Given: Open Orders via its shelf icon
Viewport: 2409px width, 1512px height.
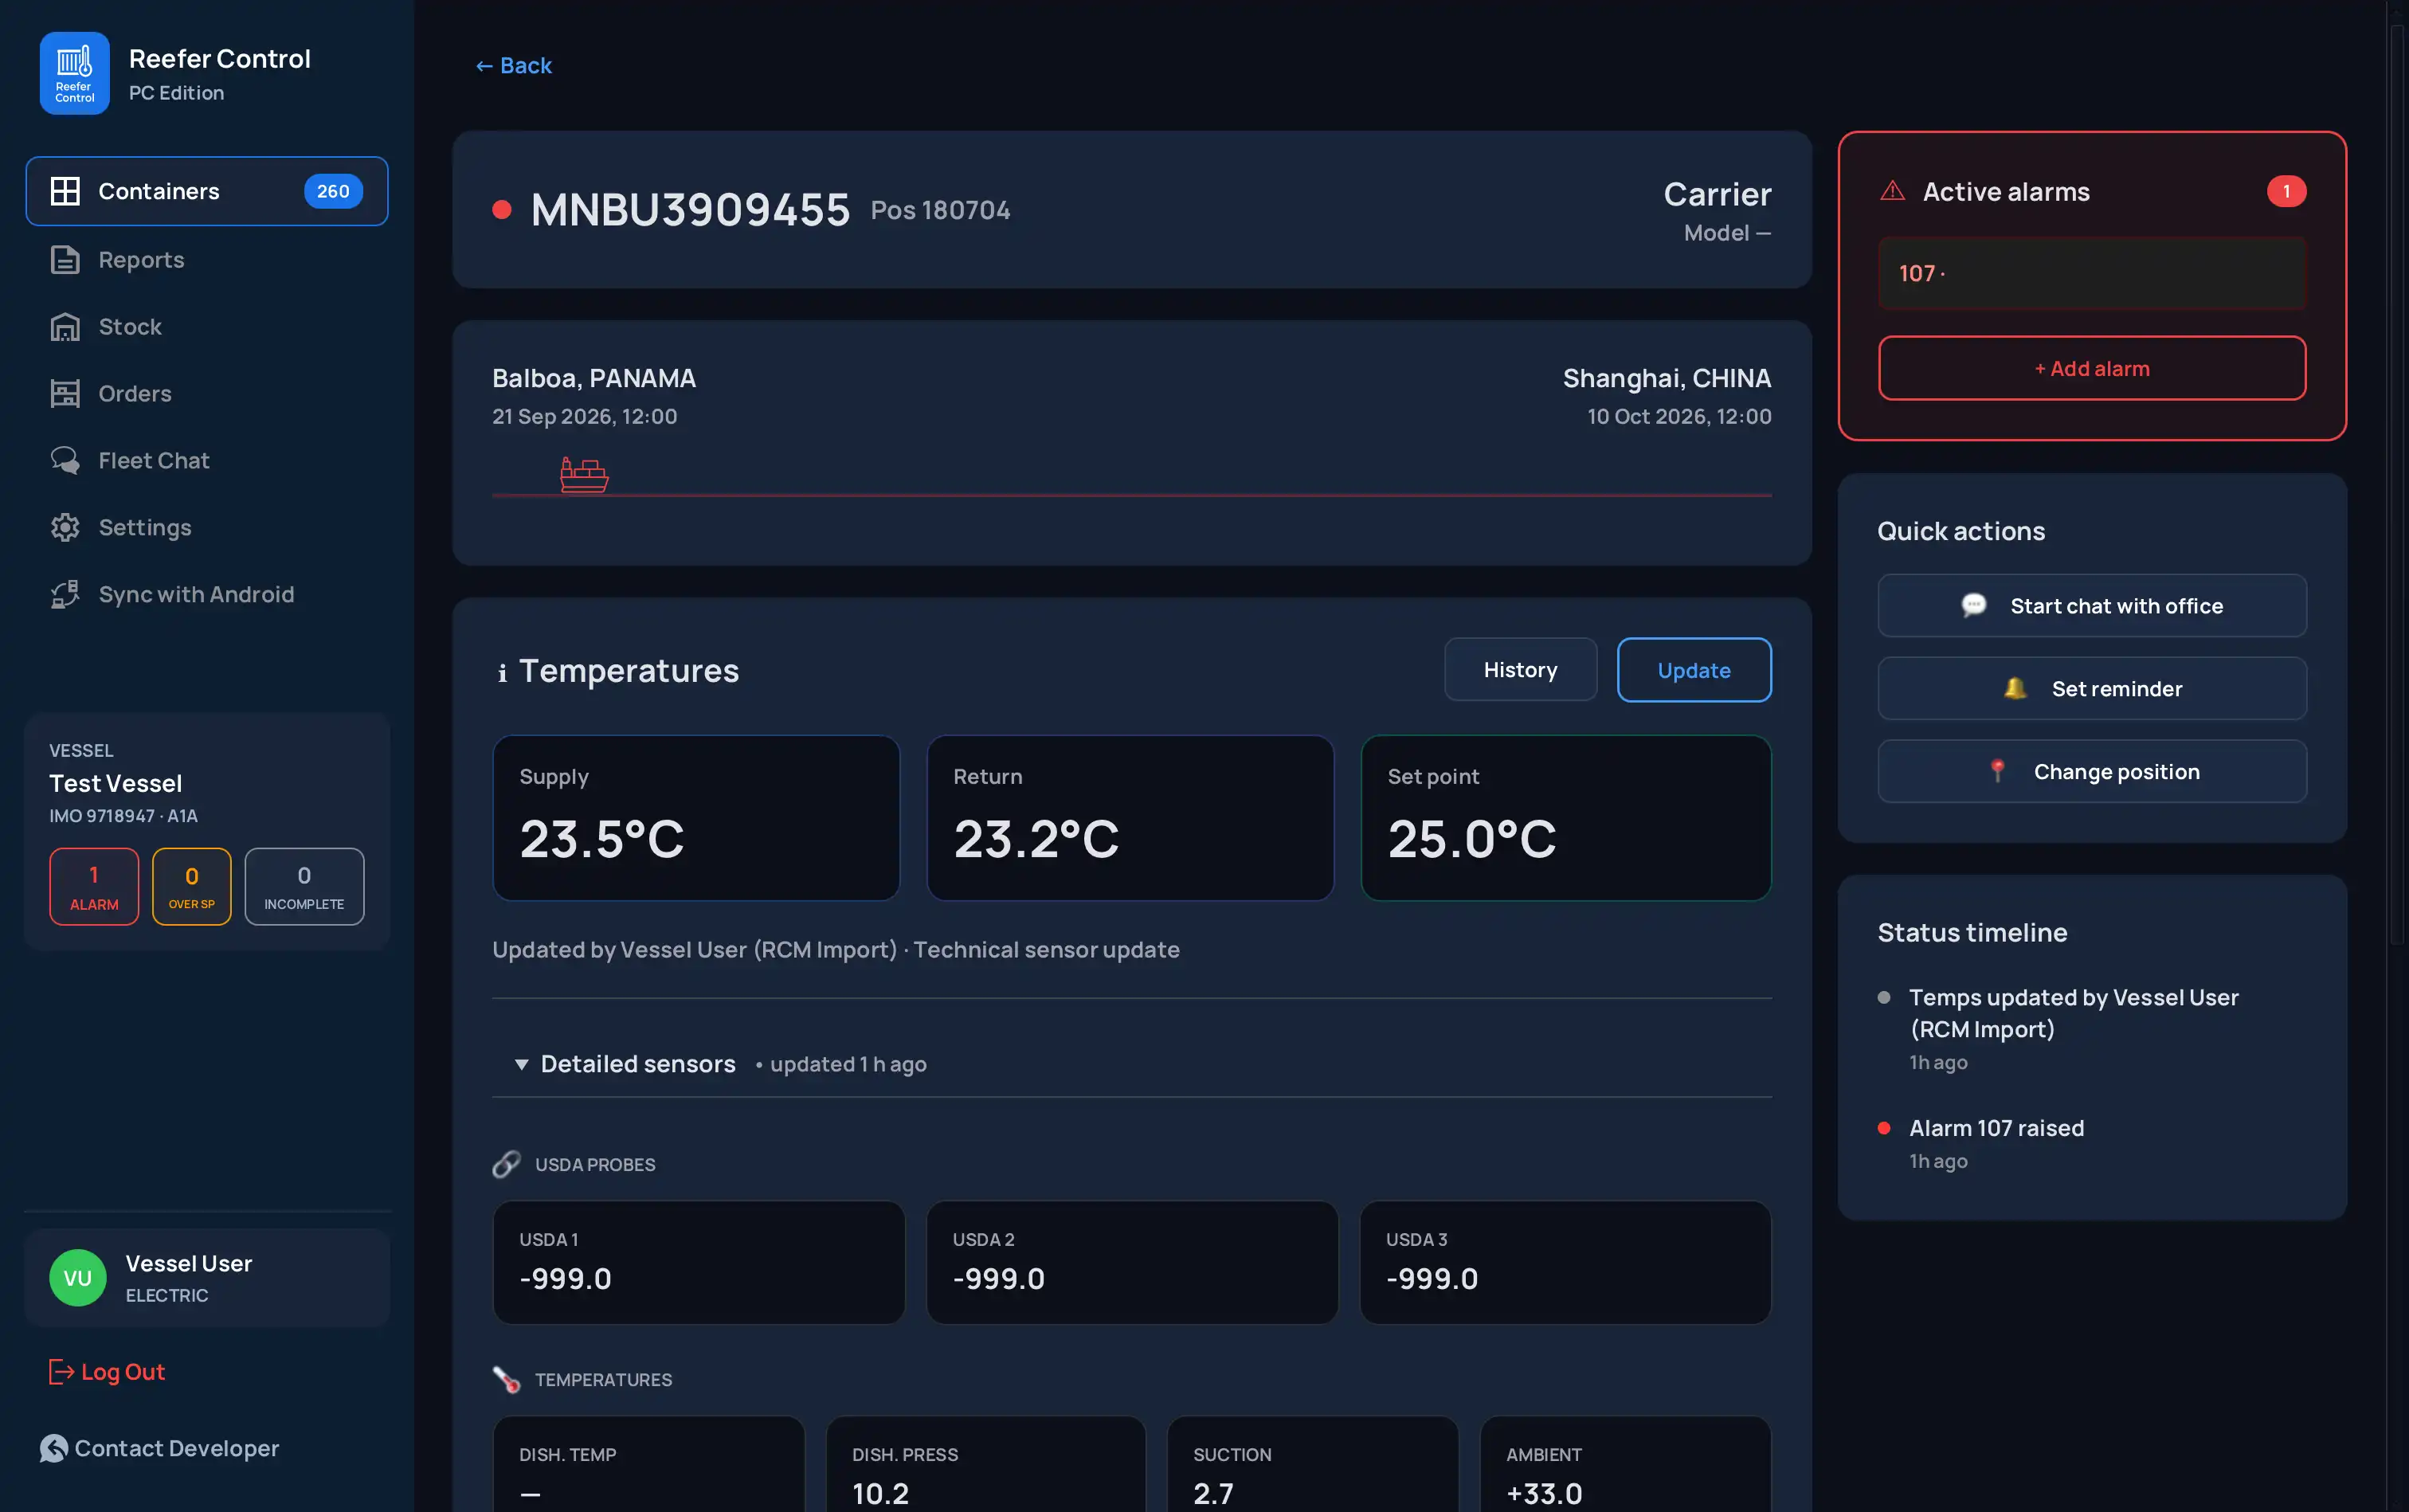Looking at the screenshot, I should point(65,394).
